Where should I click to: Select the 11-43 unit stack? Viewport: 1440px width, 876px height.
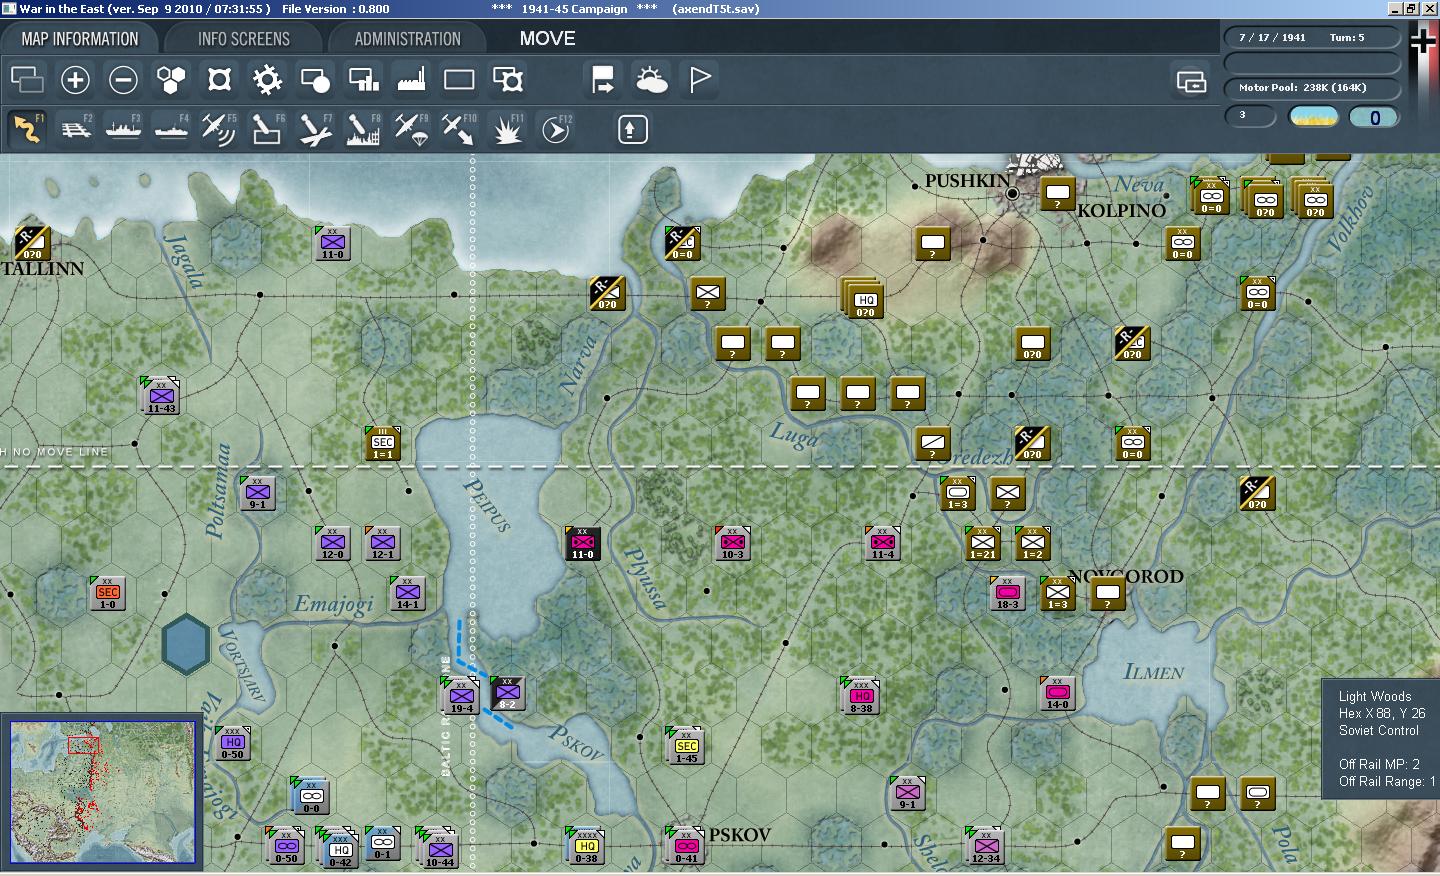coord(160,396)
